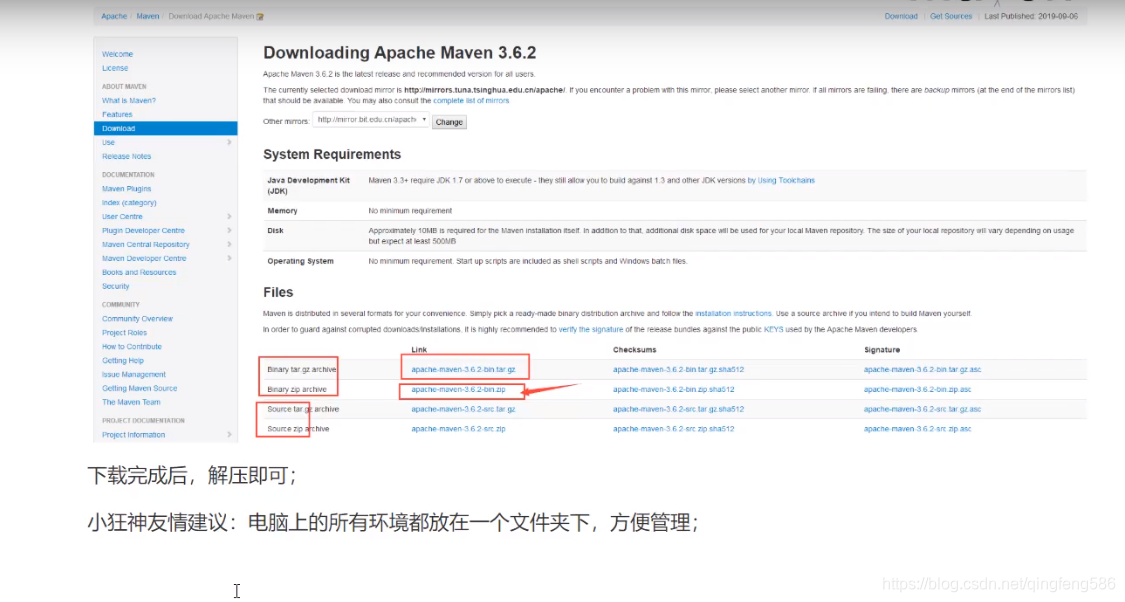
Task: Select the Binary tar.gz archive row label
Action: [301, 370]
